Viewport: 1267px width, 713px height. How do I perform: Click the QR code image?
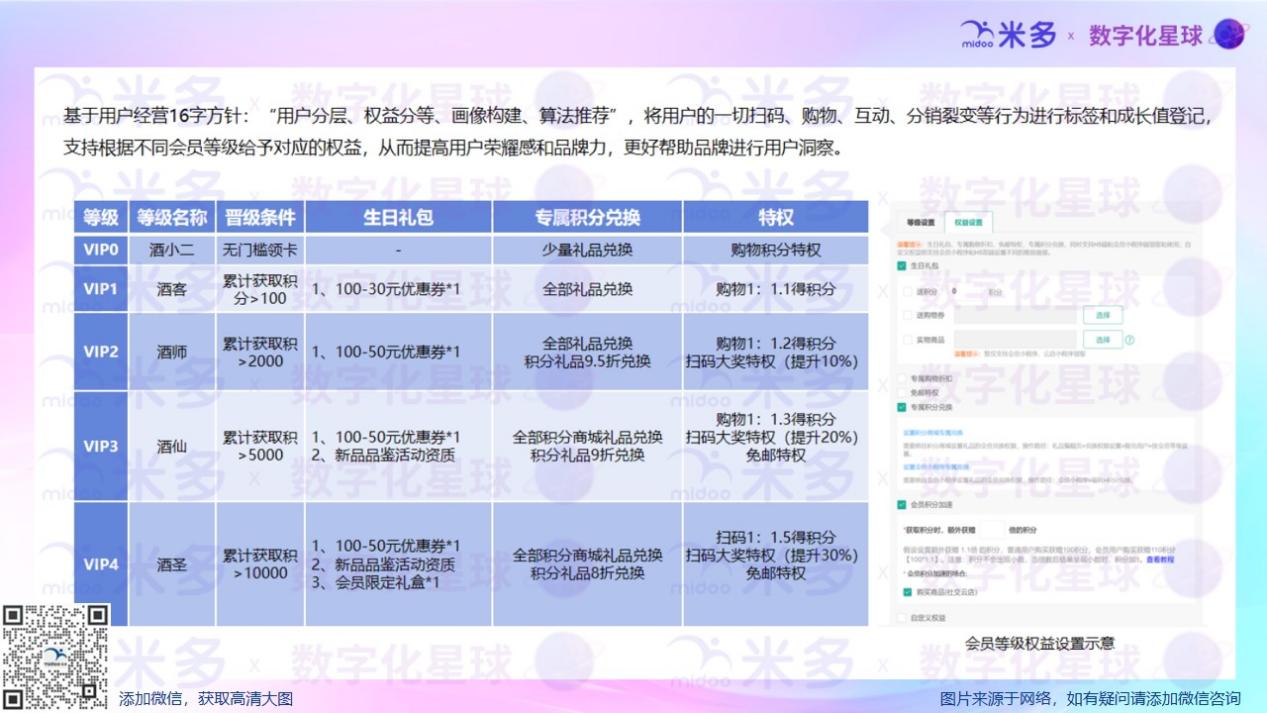[56, 656]
